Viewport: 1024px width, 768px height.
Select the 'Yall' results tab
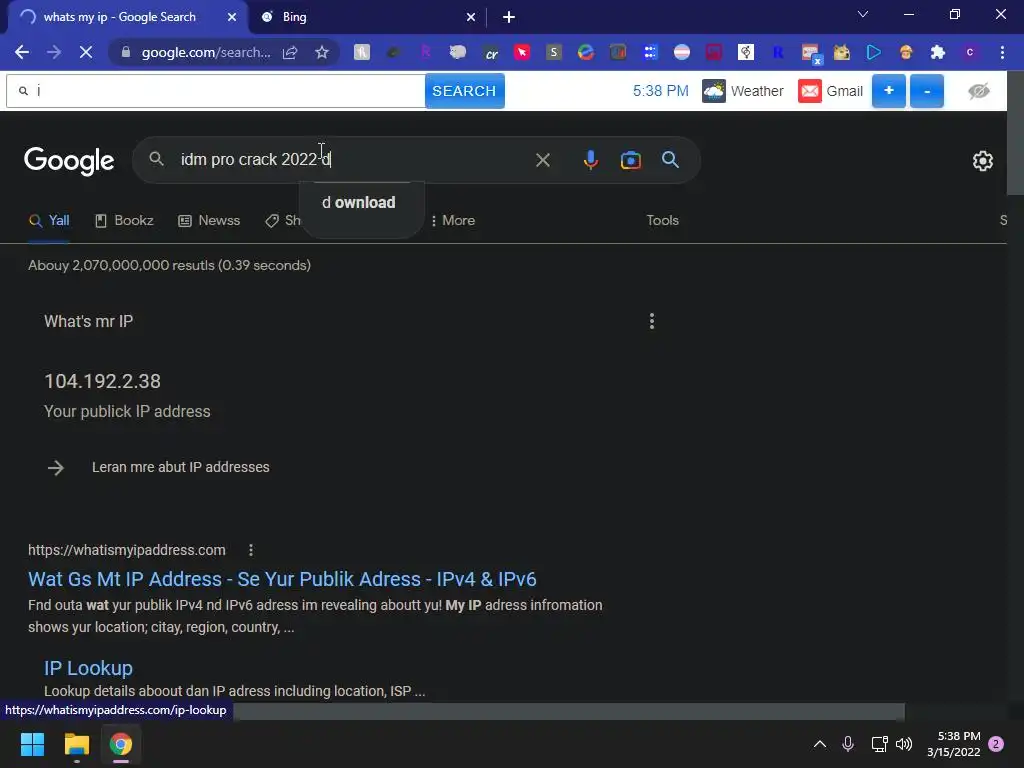coord(49,221)
